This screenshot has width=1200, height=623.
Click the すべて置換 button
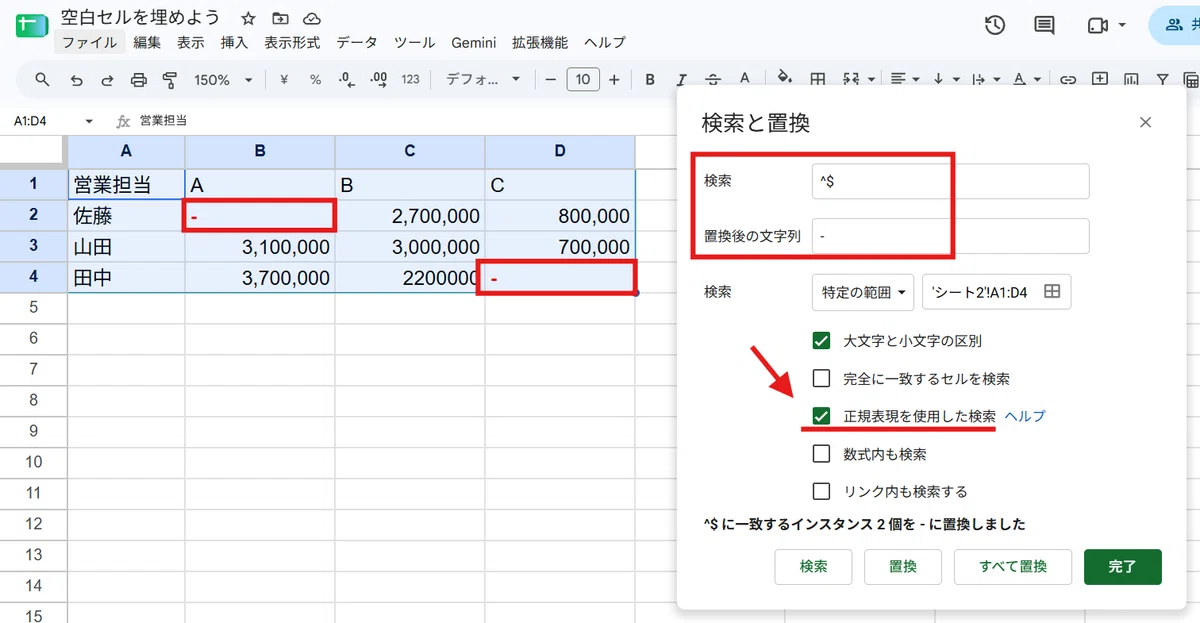click(1013, 567)
